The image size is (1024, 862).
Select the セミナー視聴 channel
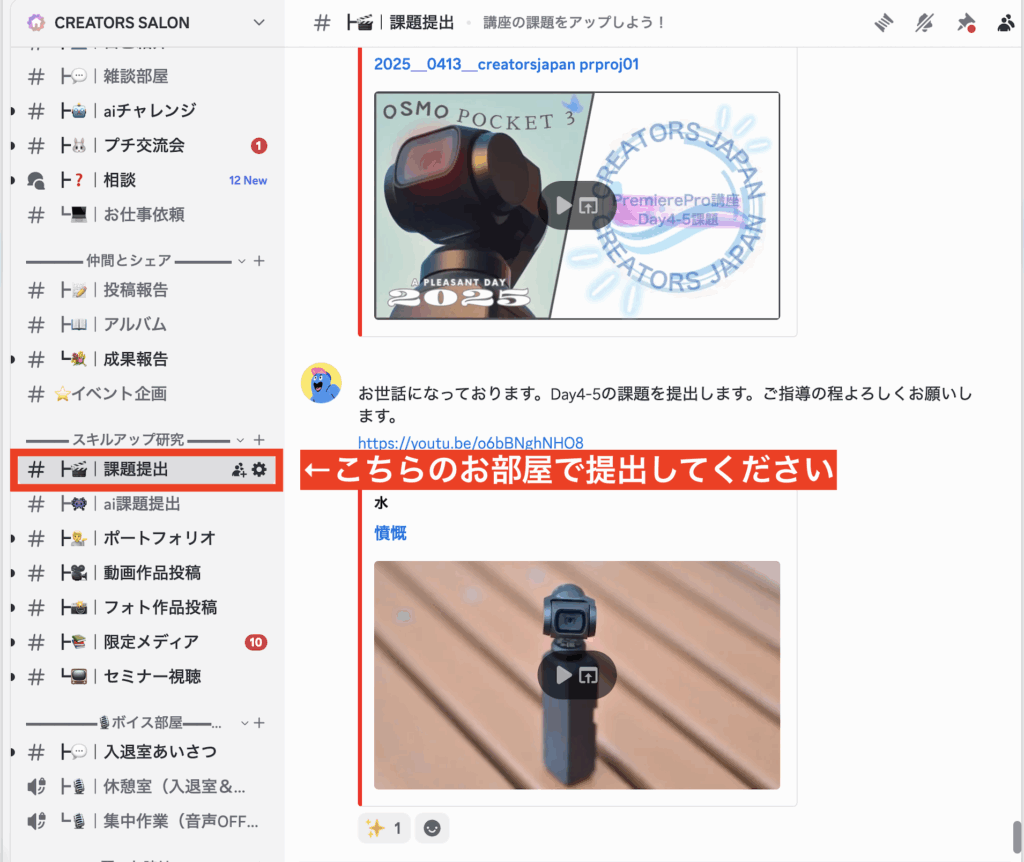[146, 677]
